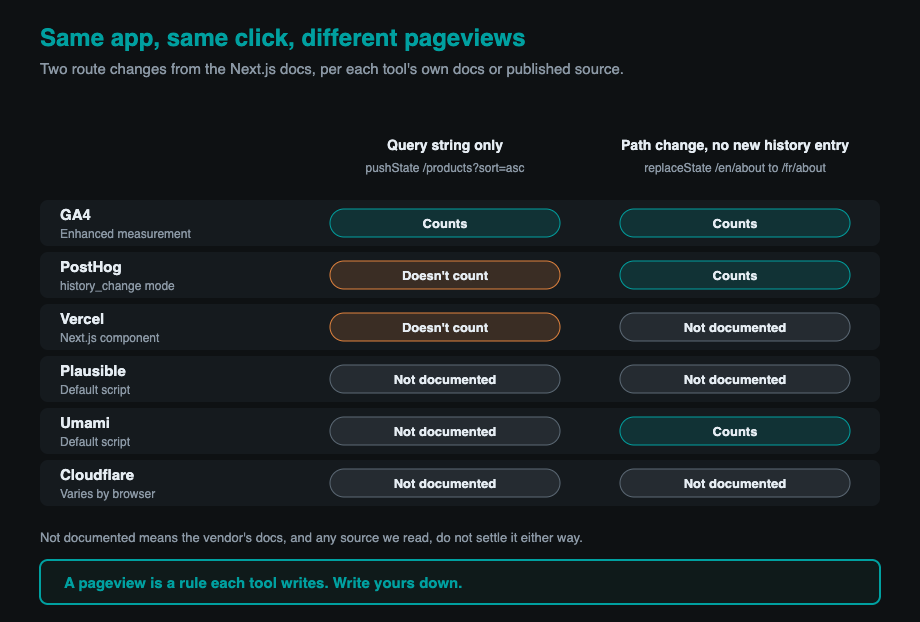Click the footnote explaining 'Not documented'
Screen dimensions: 920x622
click(x=311, y=538)
